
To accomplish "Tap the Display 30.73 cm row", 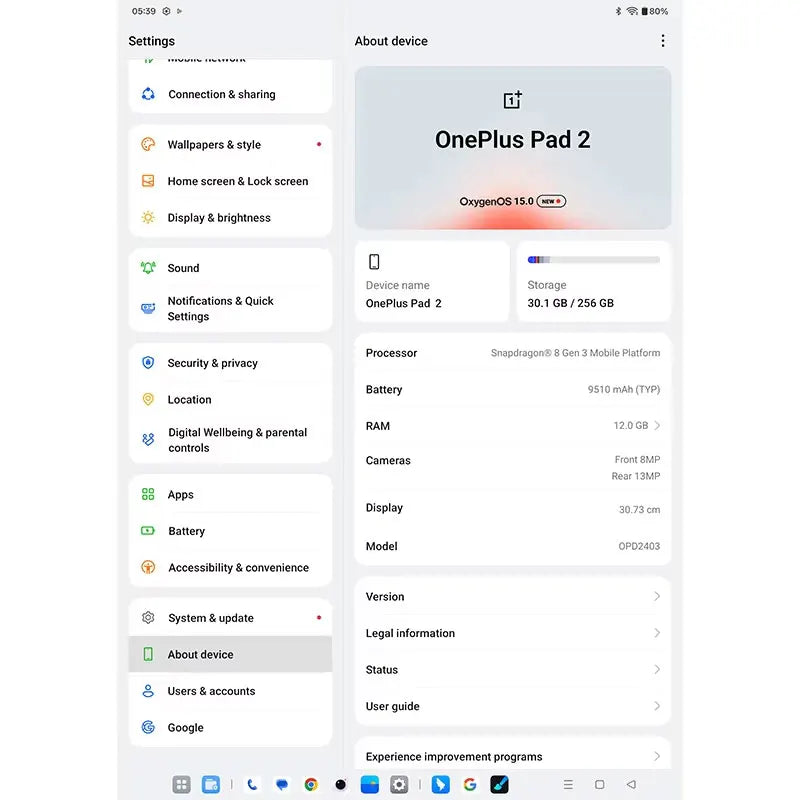I will coord(513,508).
